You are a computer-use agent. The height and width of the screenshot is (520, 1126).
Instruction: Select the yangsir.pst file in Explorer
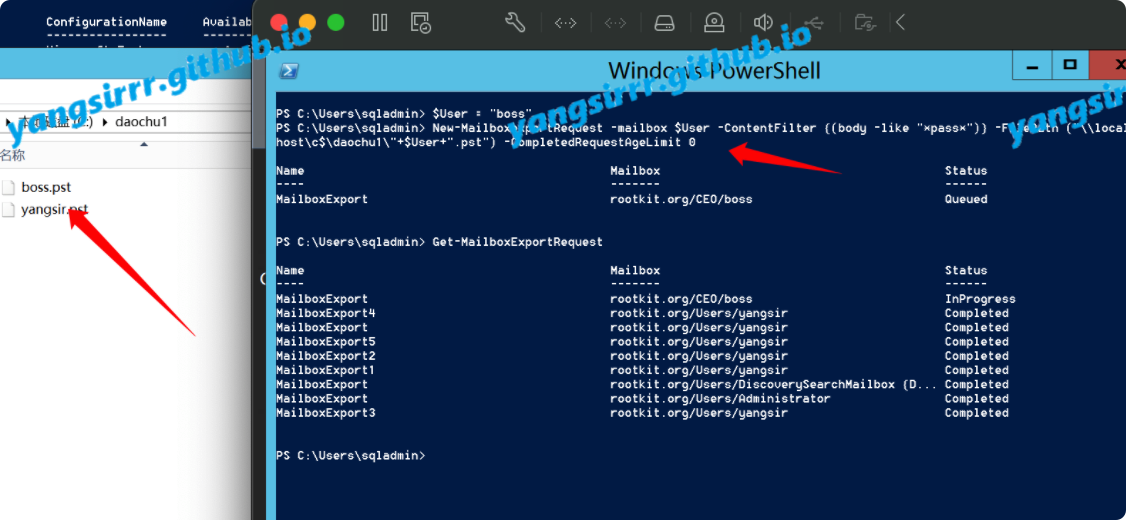coord(55,209)
